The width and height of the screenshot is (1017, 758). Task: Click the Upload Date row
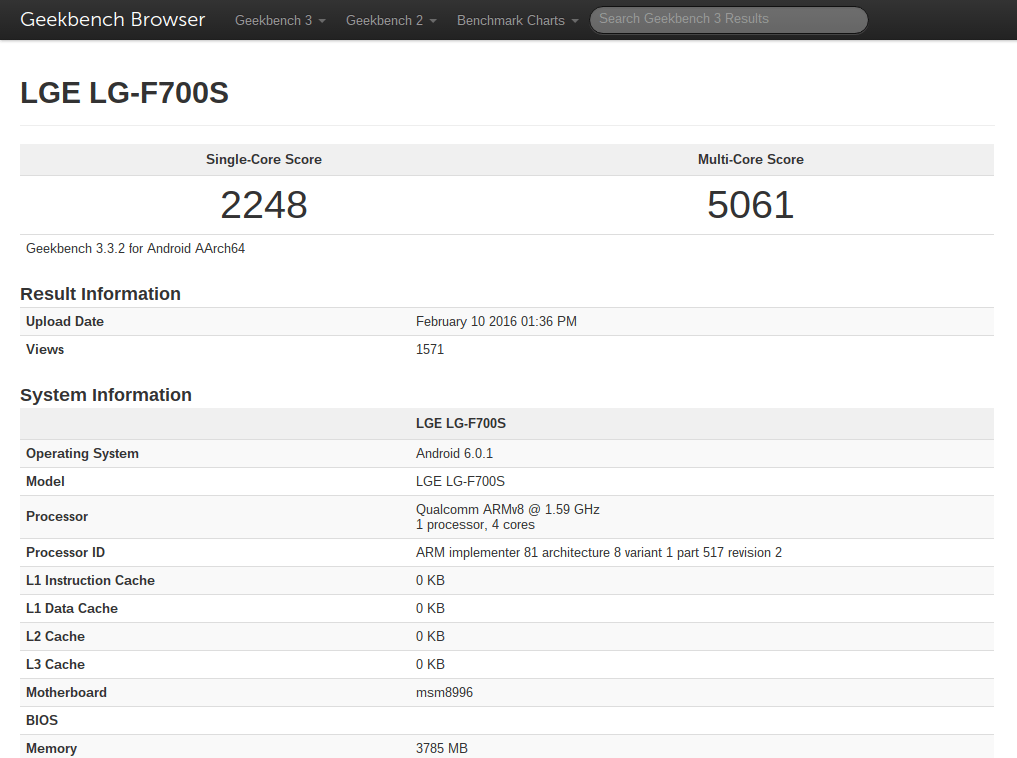point(64,321)
